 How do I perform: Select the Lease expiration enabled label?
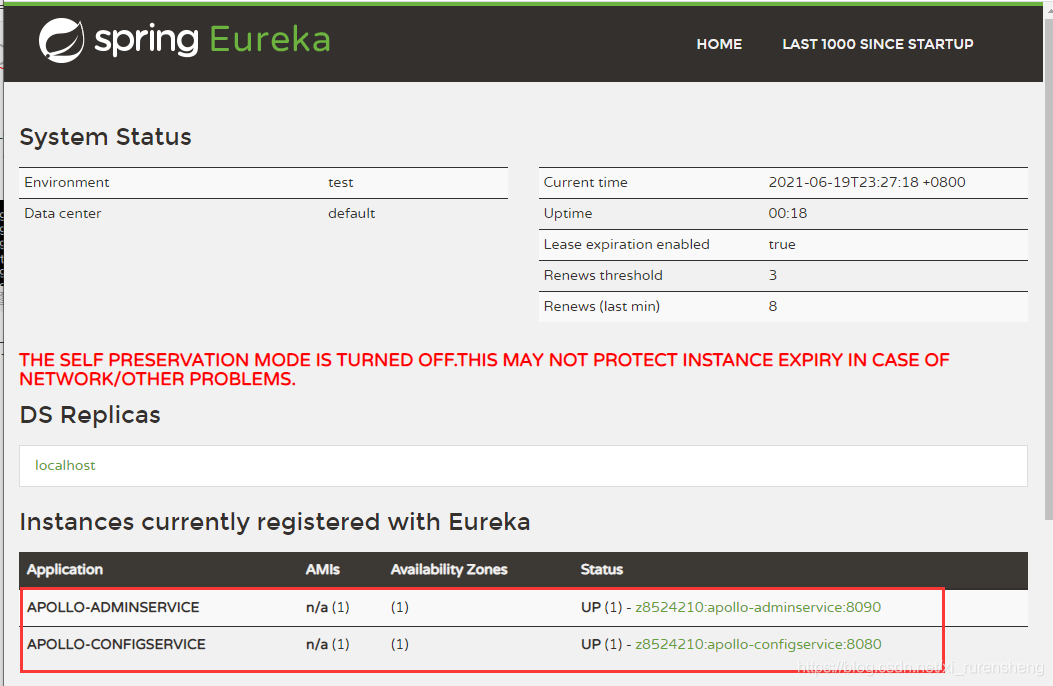tap(627, 244)
